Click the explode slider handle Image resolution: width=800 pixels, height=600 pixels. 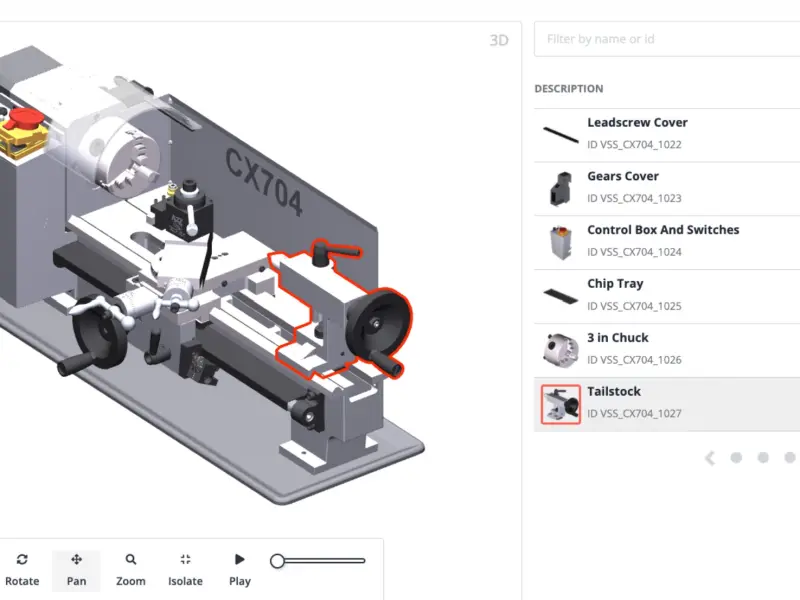pos(277,561)
